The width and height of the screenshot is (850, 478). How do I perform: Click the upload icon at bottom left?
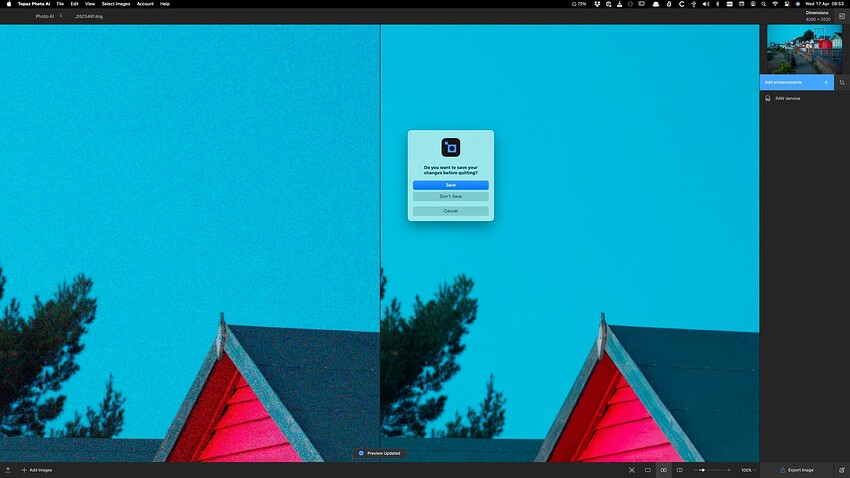click(8, 470)
